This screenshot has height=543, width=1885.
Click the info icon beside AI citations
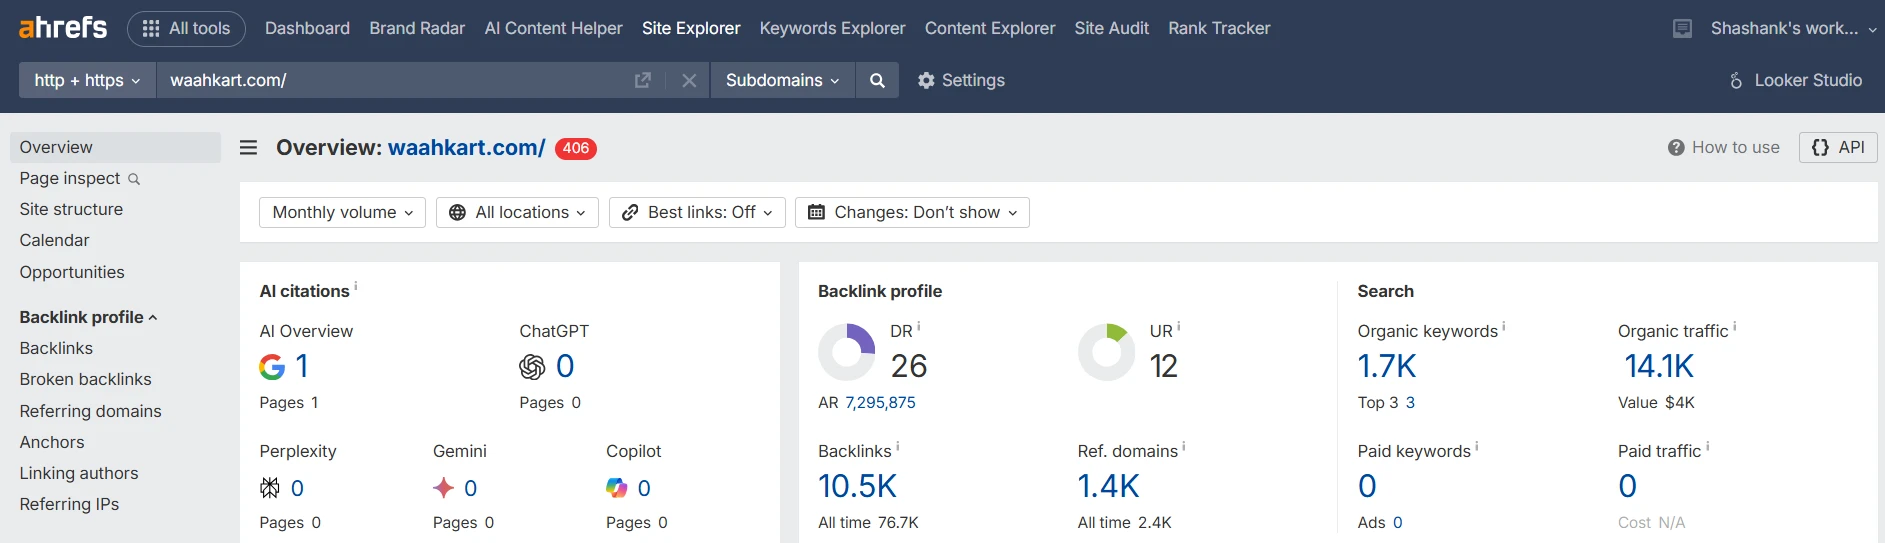356,286
